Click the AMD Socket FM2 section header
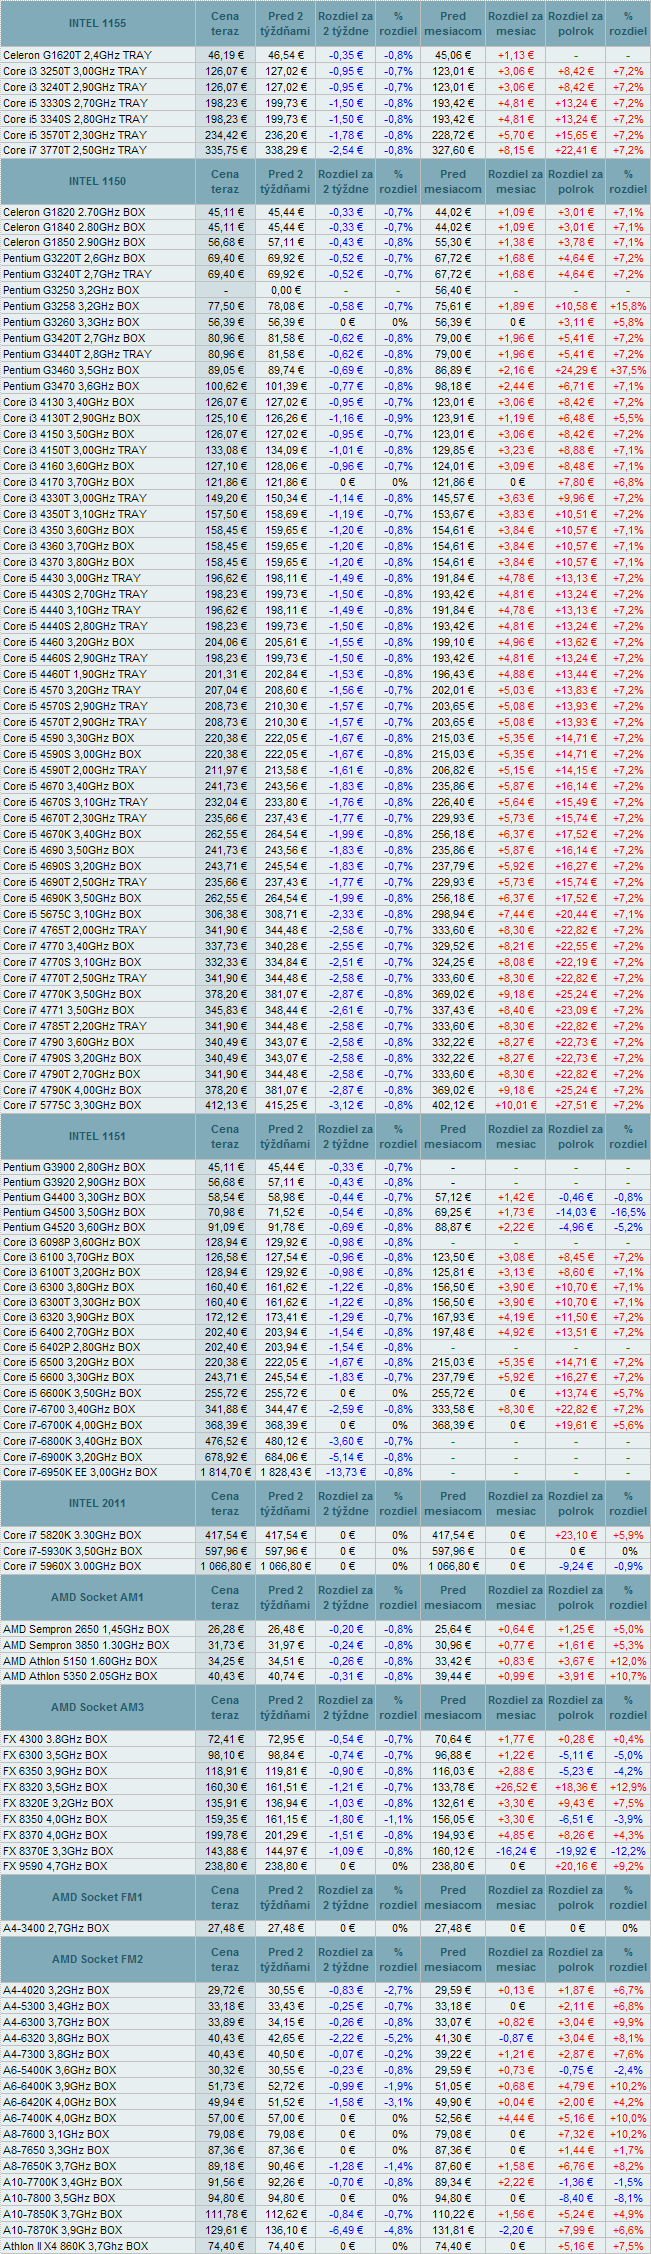The height and width of the screenshot is (2254, 651). pos(98,1959)
